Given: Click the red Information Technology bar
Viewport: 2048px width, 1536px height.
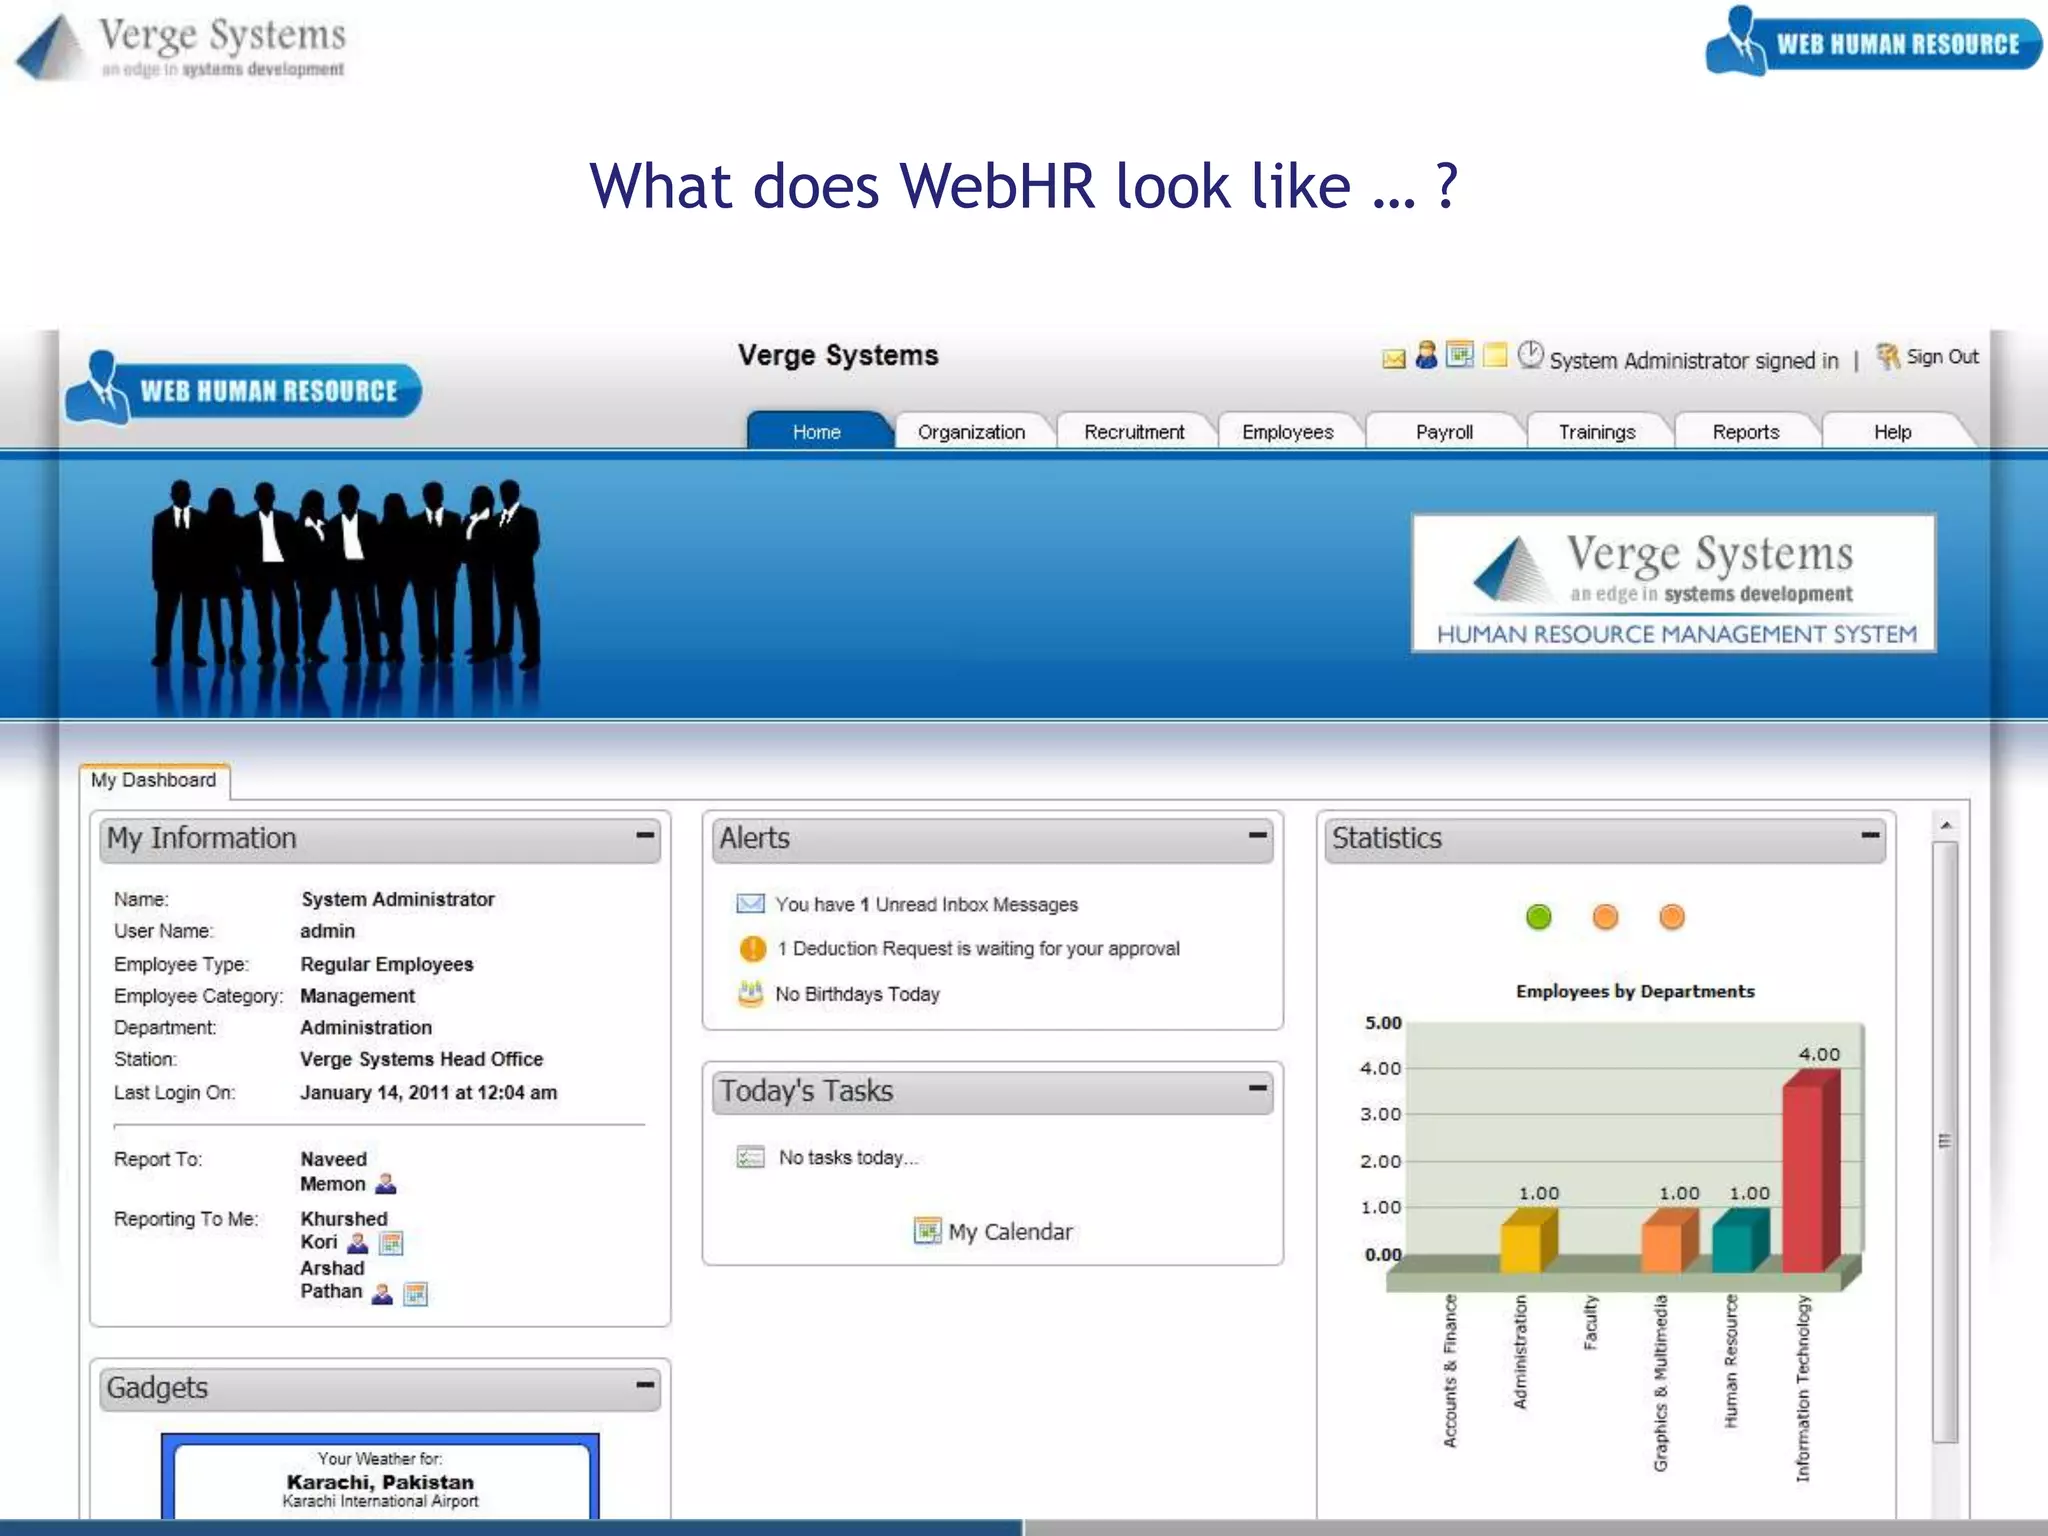Looking at the screenshot, I should tap(1810, 1172).
